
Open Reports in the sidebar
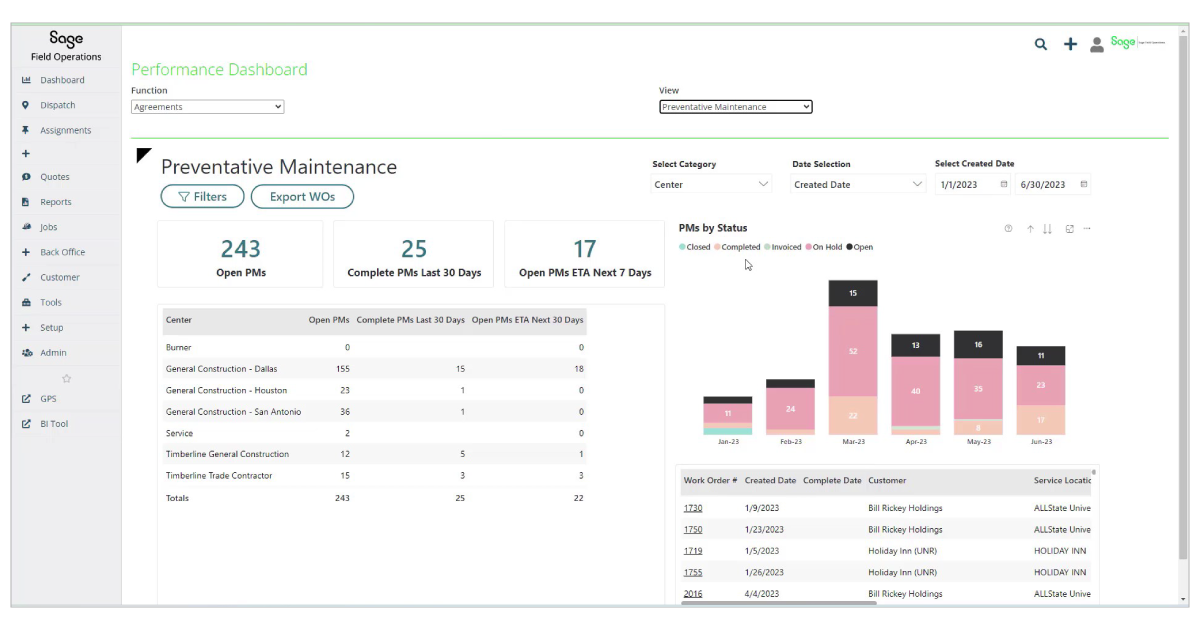pos(56,202)
